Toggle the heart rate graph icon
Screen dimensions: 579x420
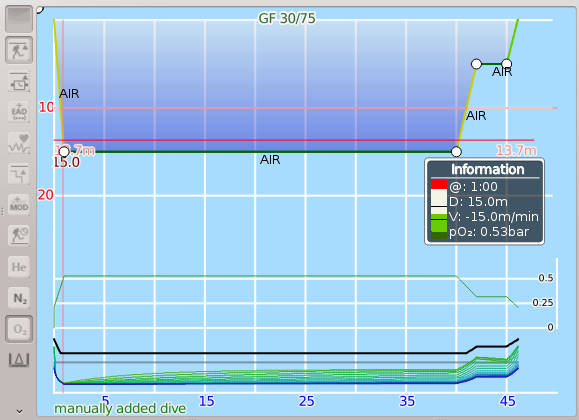(19, 143)
